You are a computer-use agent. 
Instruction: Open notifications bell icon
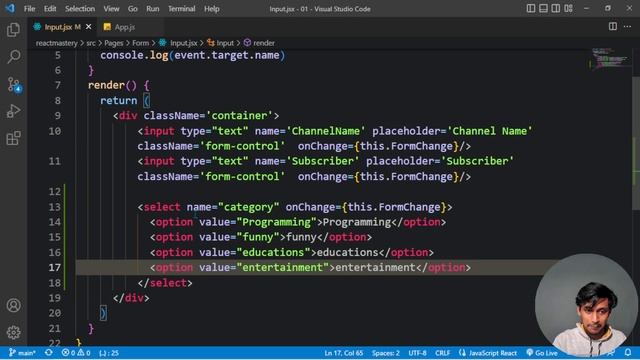tap(628, 353)
